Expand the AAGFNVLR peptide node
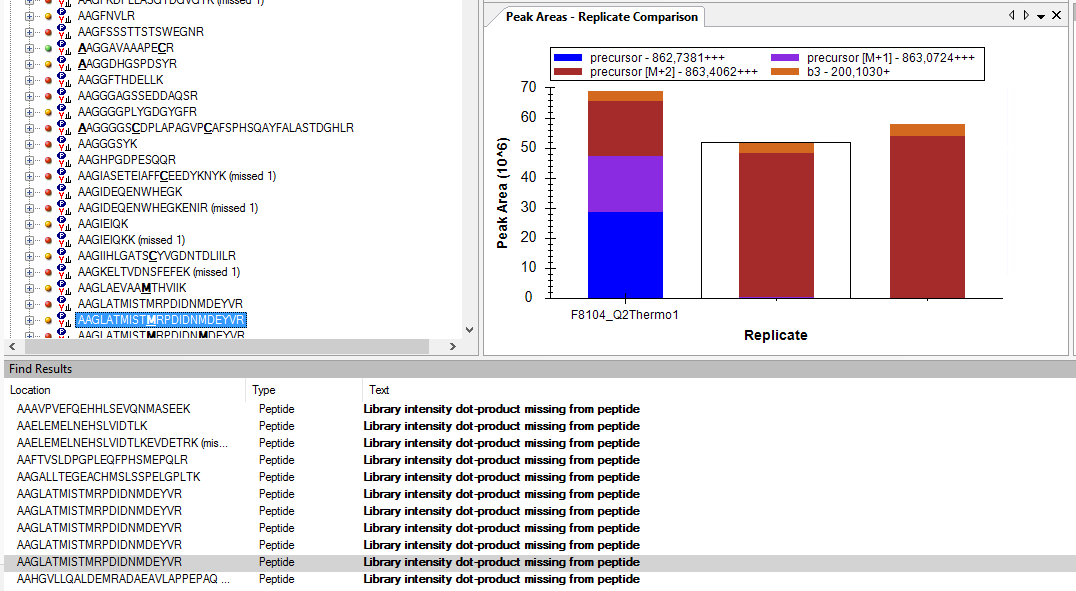 (x=29, y=16)
